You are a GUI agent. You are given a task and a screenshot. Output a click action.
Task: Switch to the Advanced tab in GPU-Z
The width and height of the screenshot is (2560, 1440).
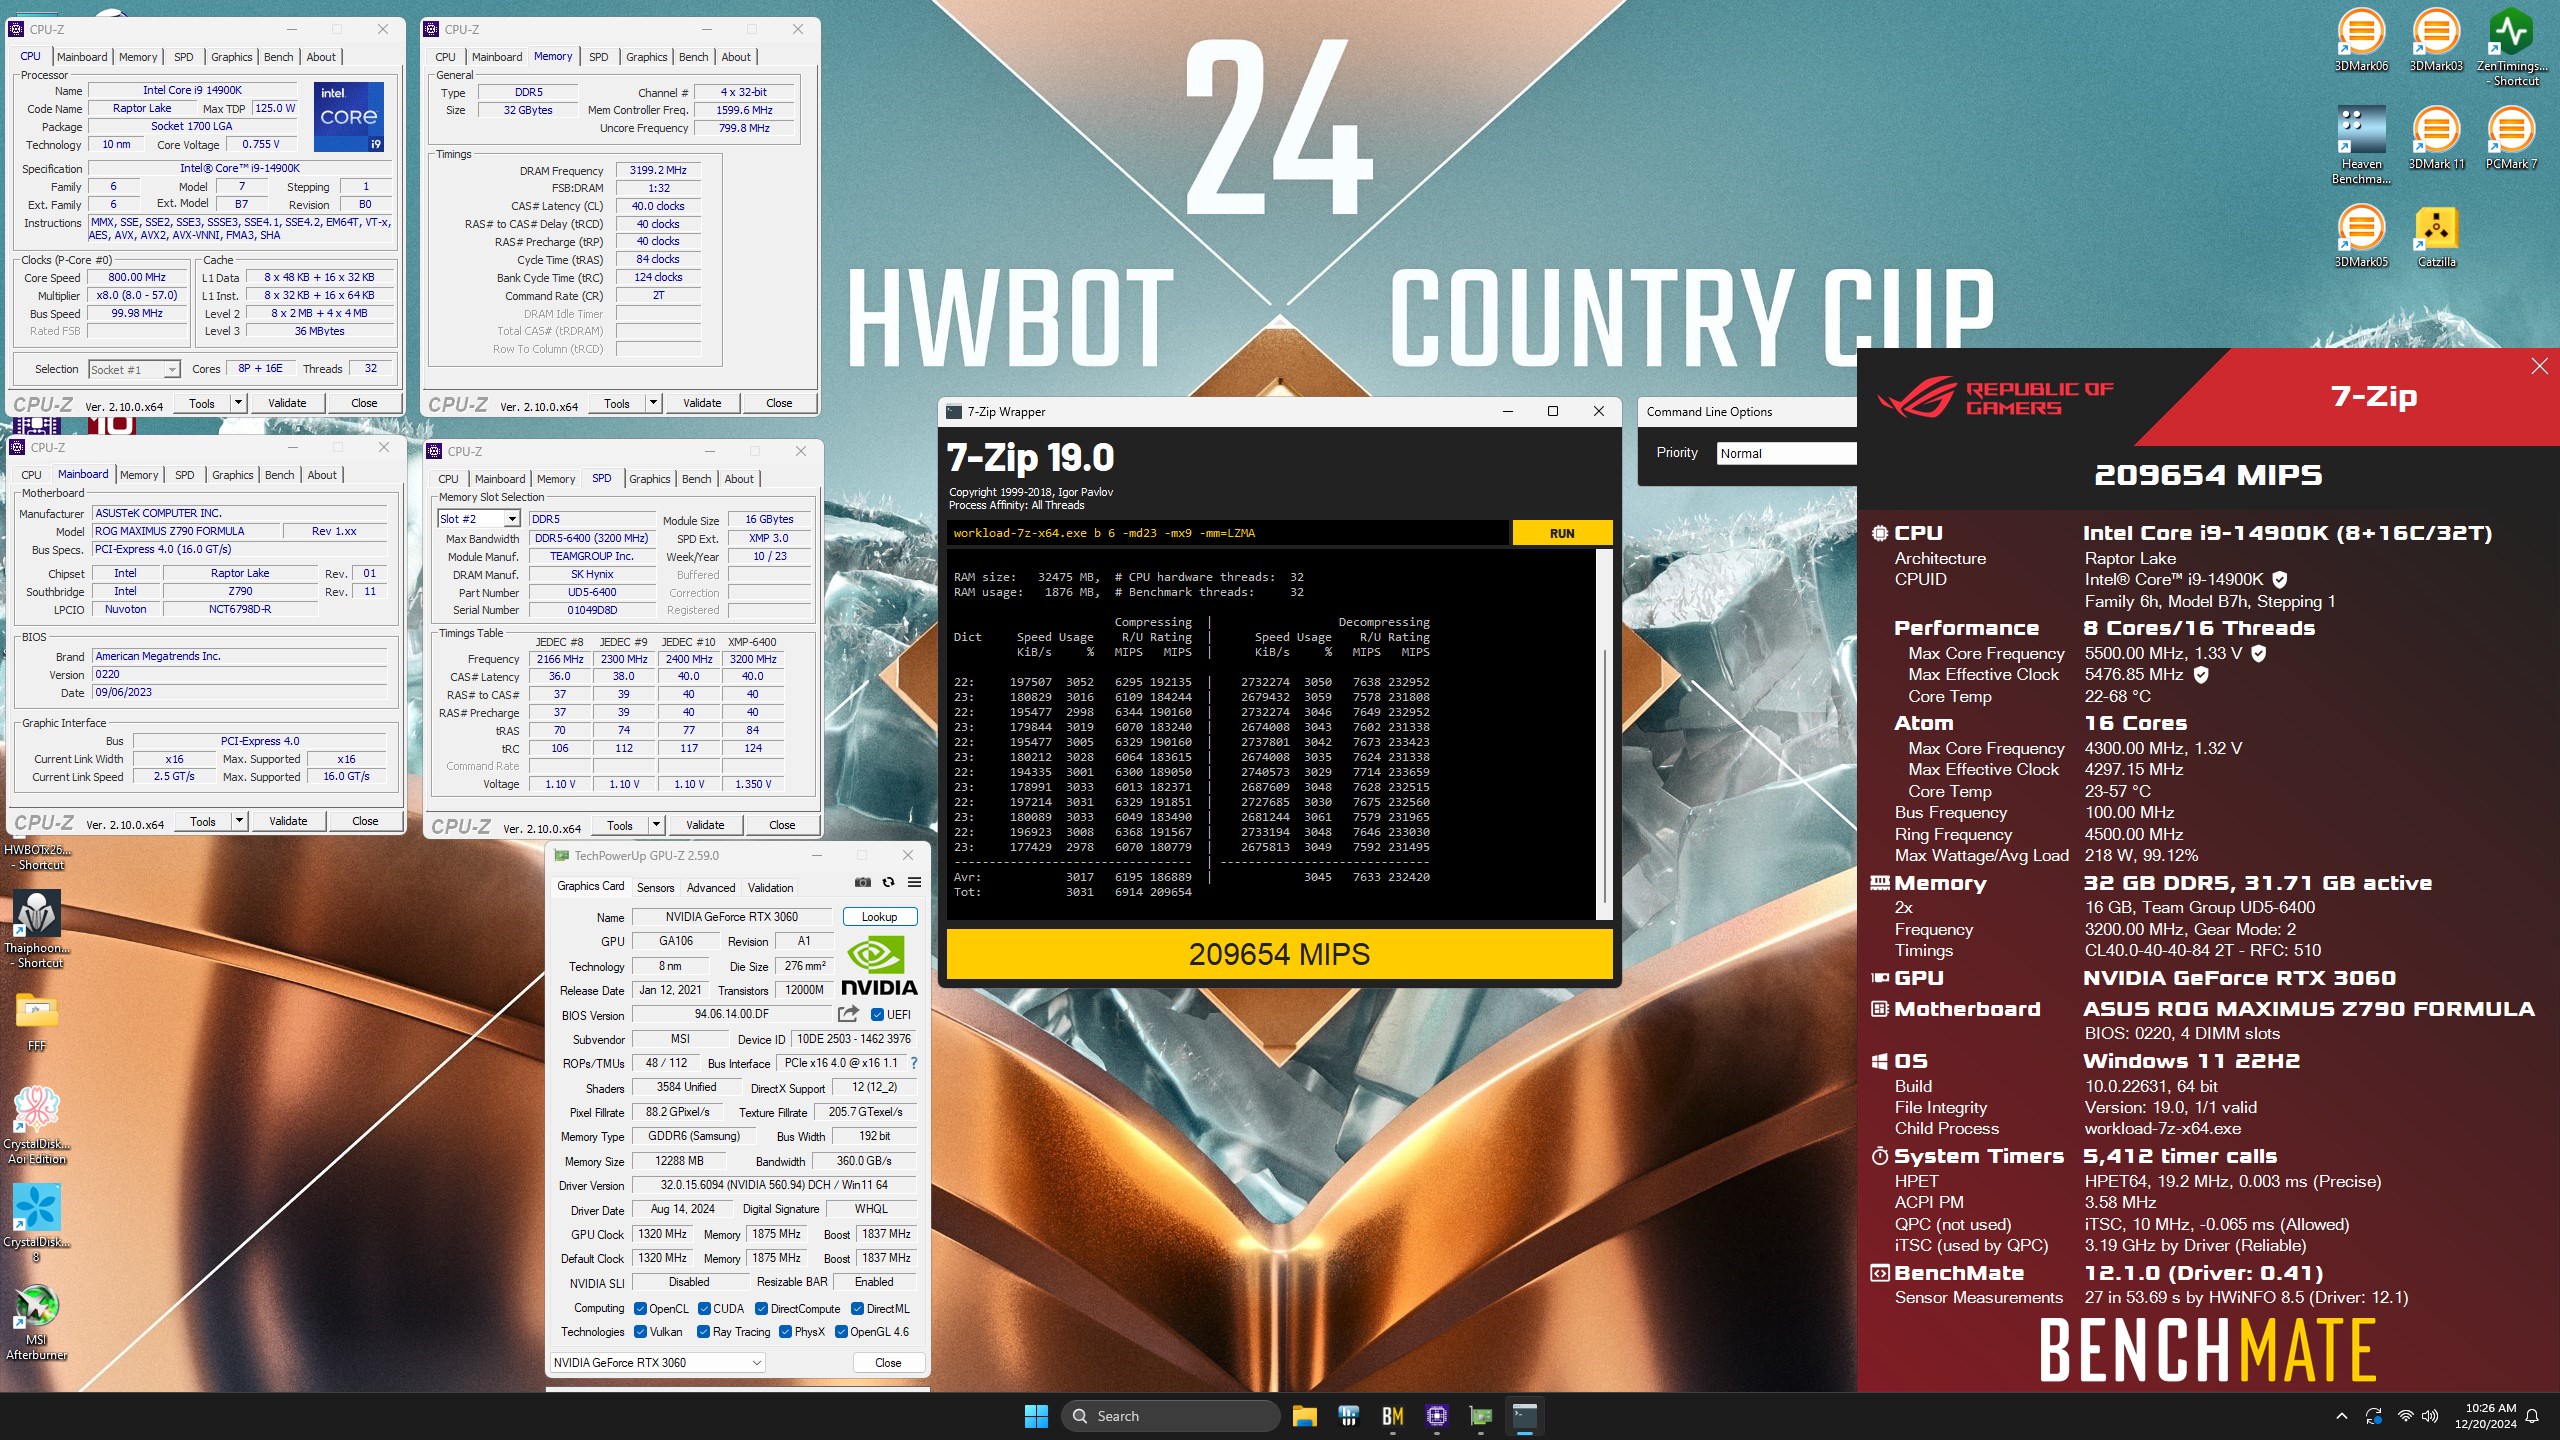711,887
